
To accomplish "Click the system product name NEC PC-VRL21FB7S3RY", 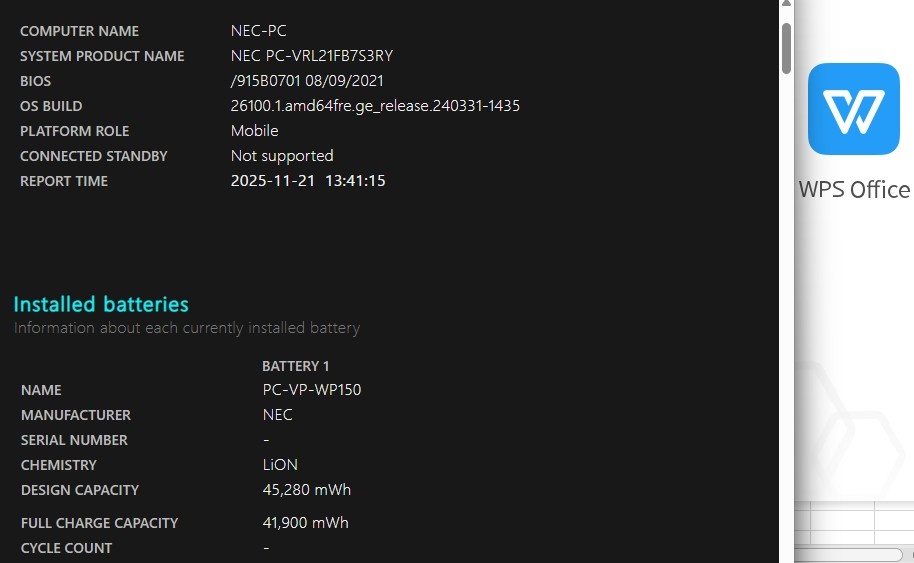I will pos(311,56).
